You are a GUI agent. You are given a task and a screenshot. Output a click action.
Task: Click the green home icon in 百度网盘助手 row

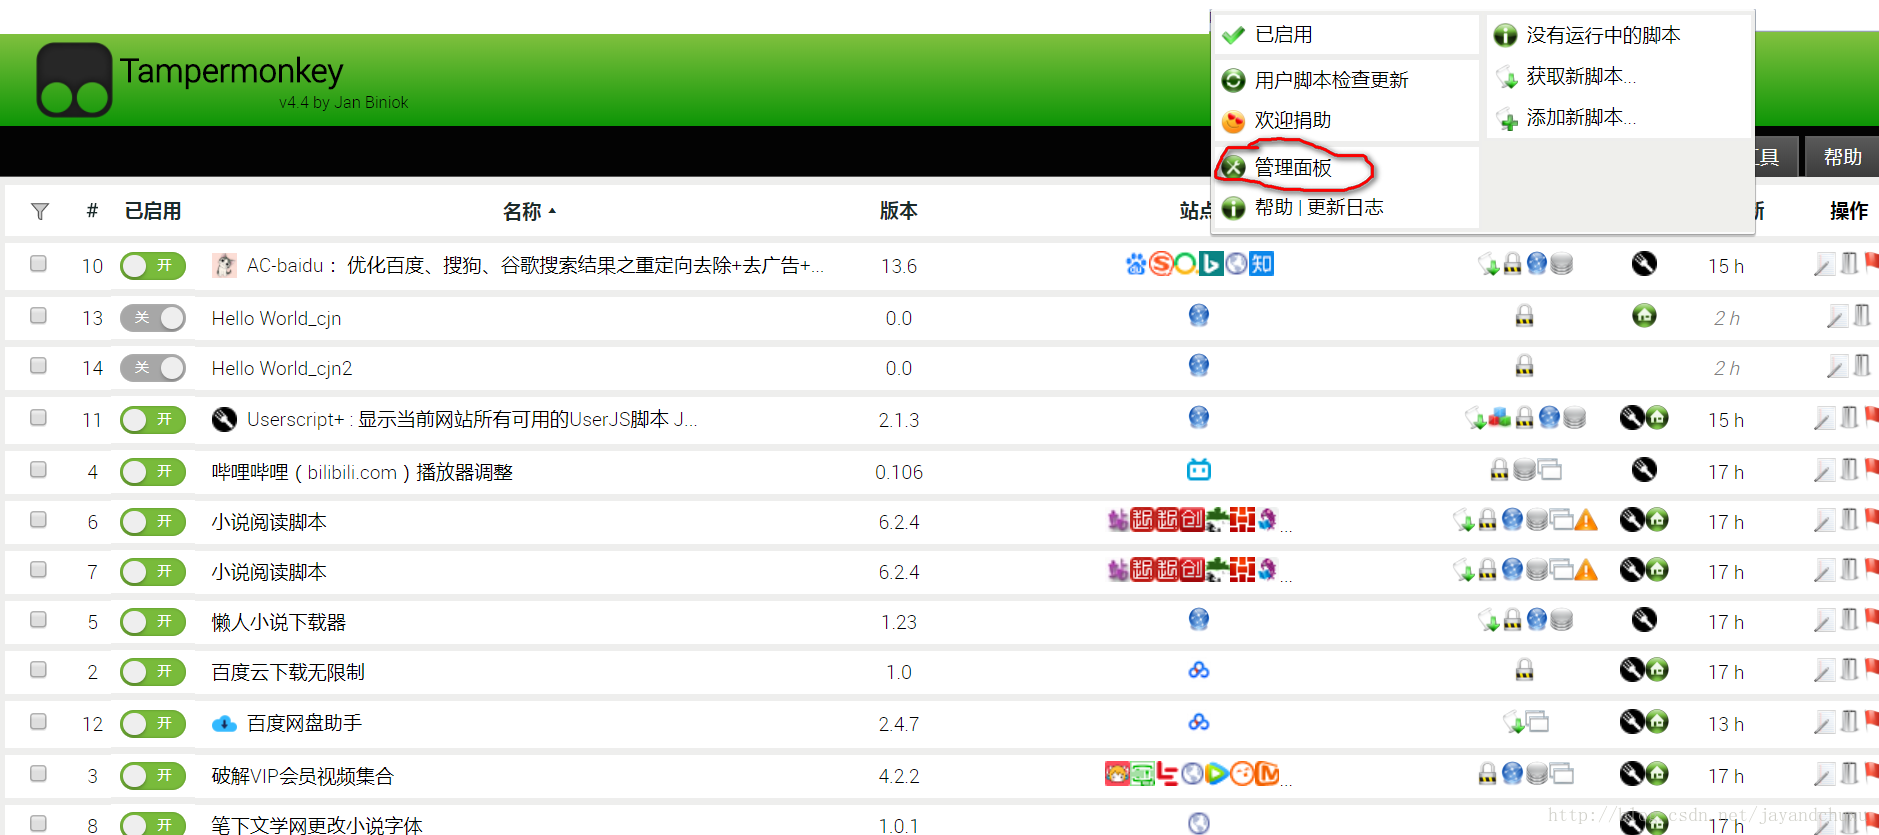[x=1657, y=722]
